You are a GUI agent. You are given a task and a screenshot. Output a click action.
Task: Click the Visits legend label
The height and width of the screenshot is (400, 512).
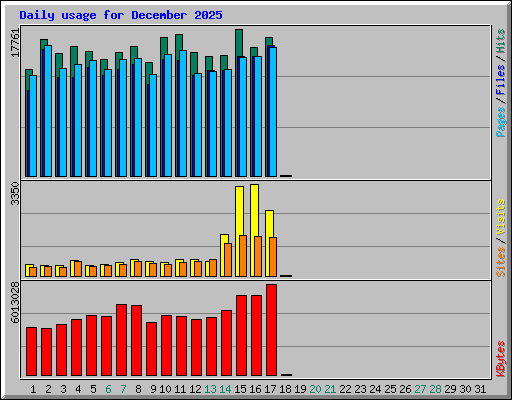point(501,218)
